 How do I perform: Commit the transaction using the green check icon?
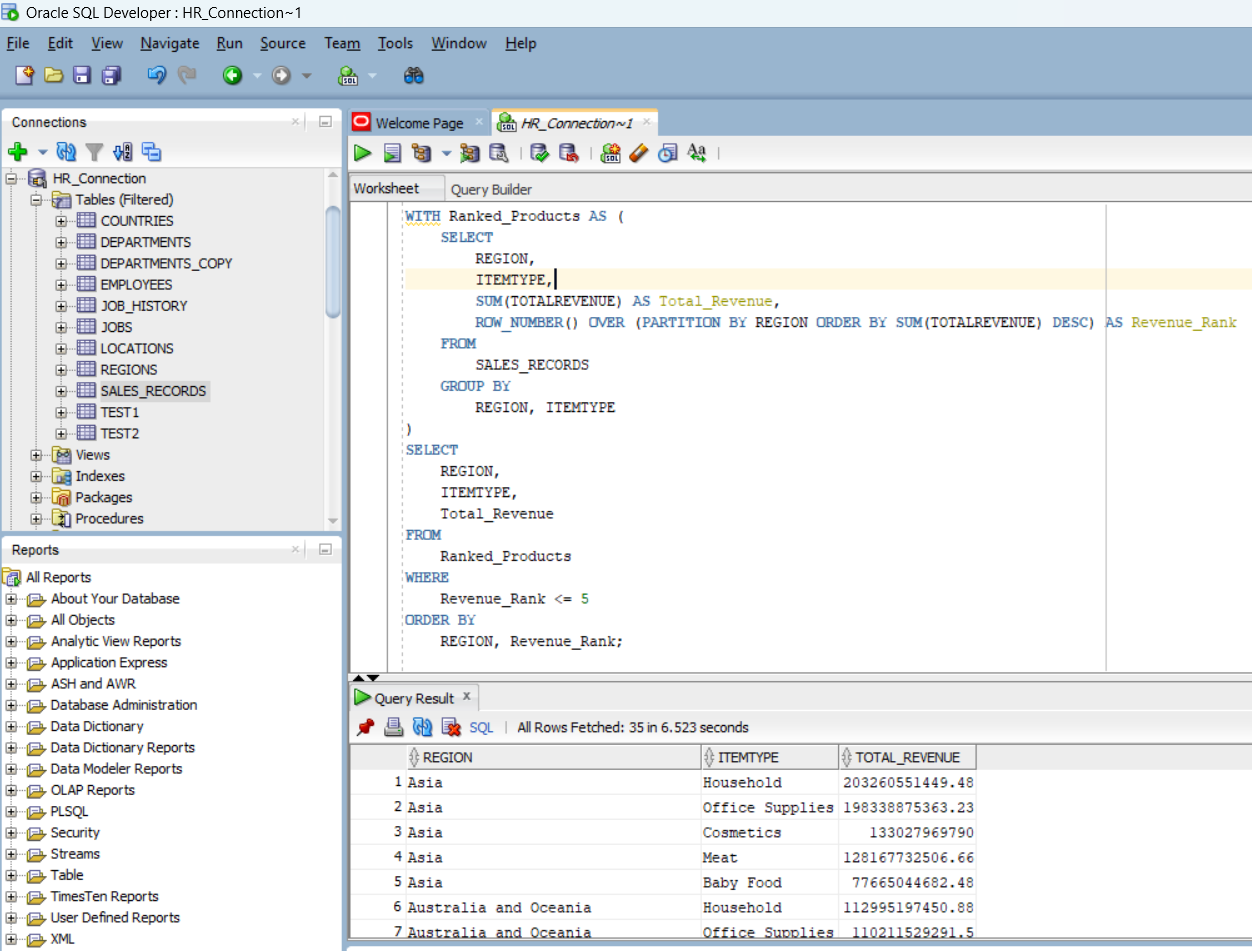pos(540,154)
